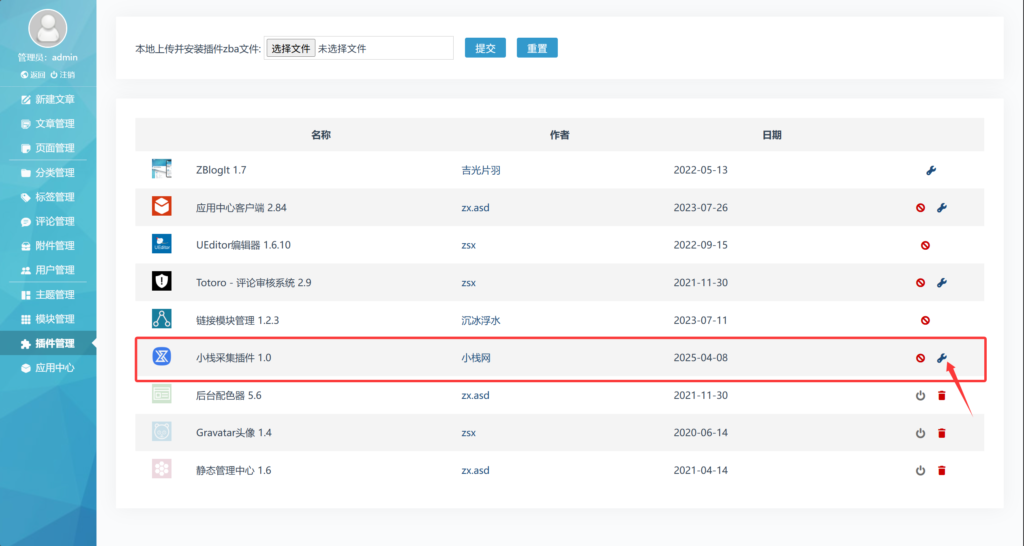1024x546 pixels.
Task: Open 应用中心 in sidebar
Action: tap(48, 368)
